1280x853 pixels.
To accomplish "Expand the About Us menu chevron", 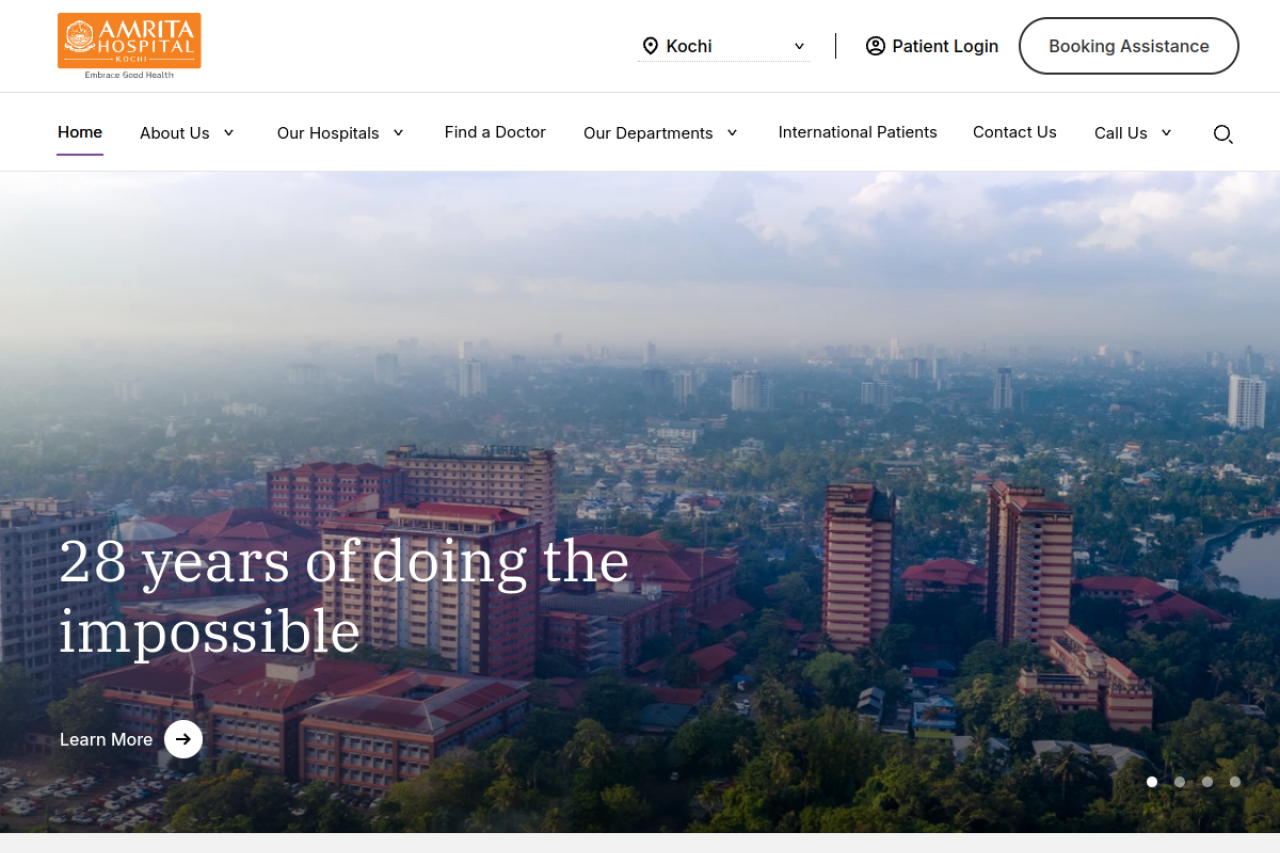I will coord(228,133).
